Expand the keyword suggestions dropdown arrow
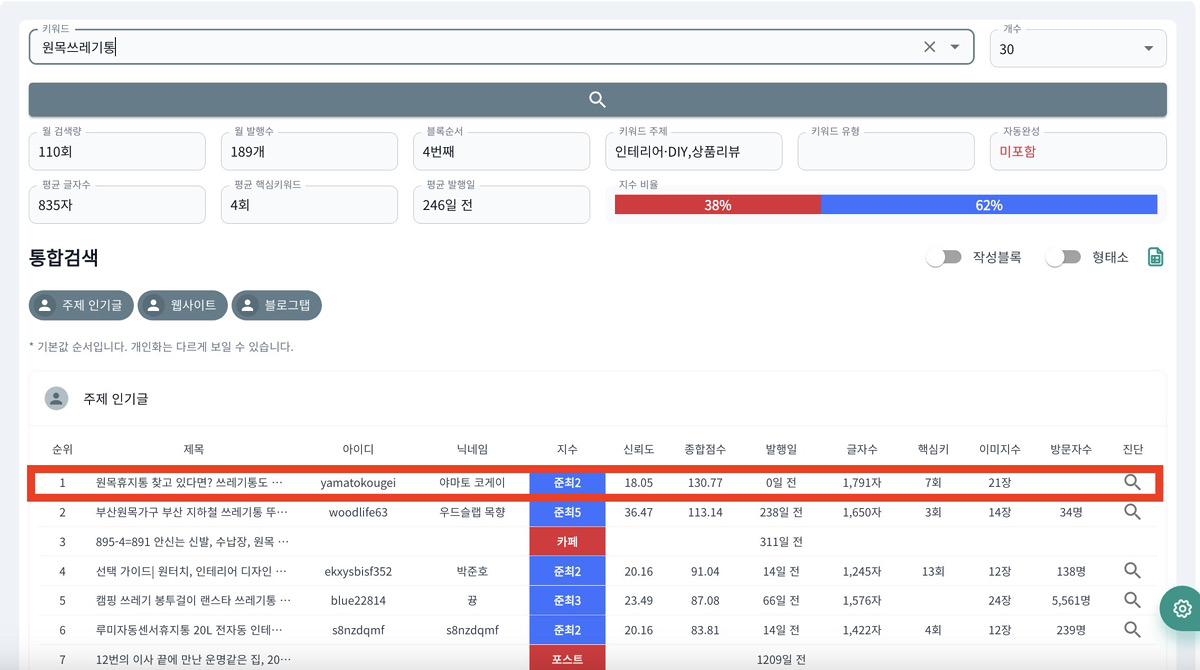The width and height of the screenshot is (1200, 670). pos(955,47)
